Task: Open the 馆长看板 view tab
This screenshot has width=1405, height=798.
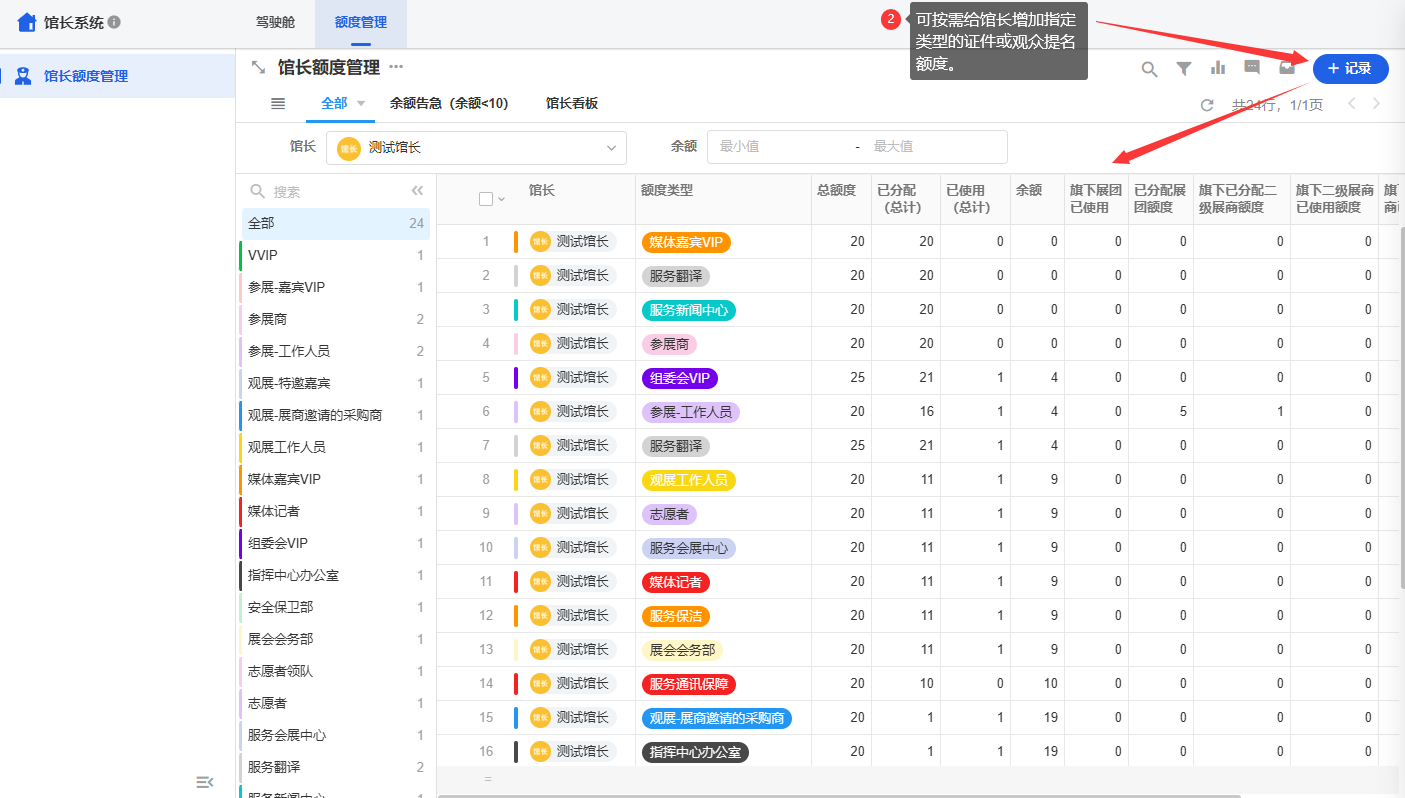Action: (572, 103)
